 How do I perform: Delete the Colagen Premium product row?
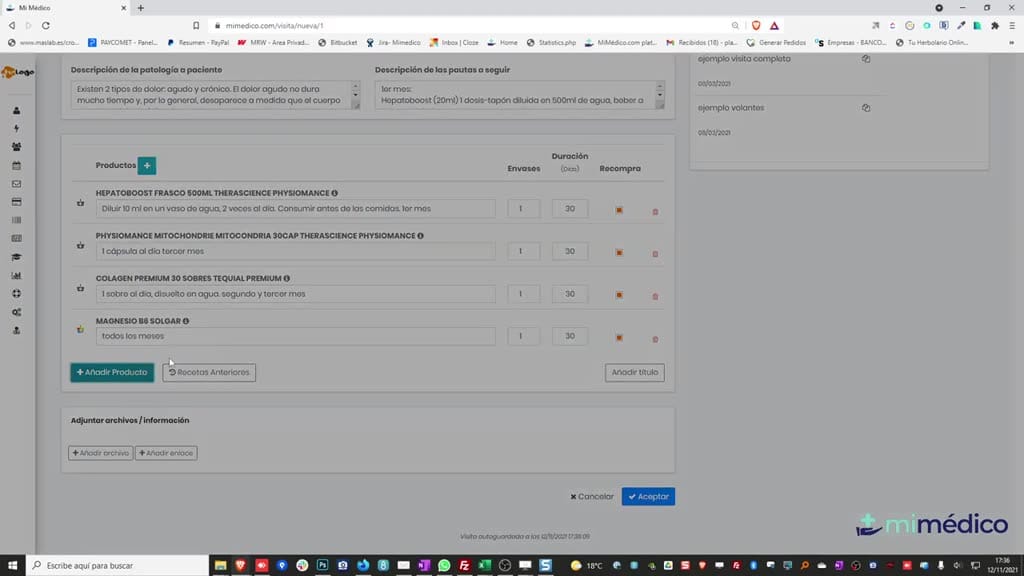pyautogui.click(x=655, y=296)
